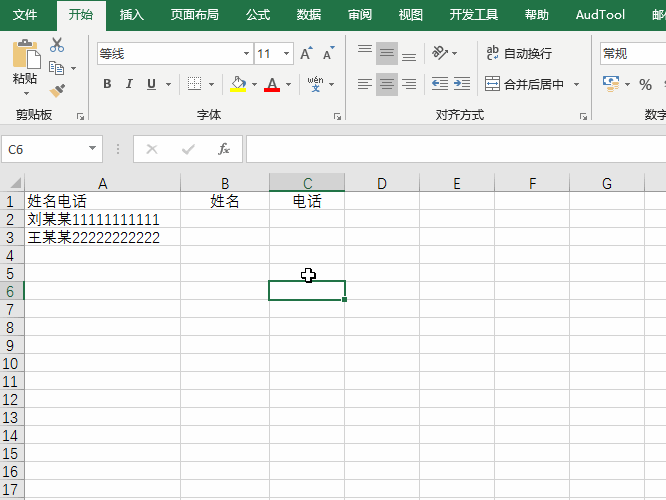Toggle underline formatting
Image resolution: width=666 pixels, height=500 pixels.
point(151,84)
